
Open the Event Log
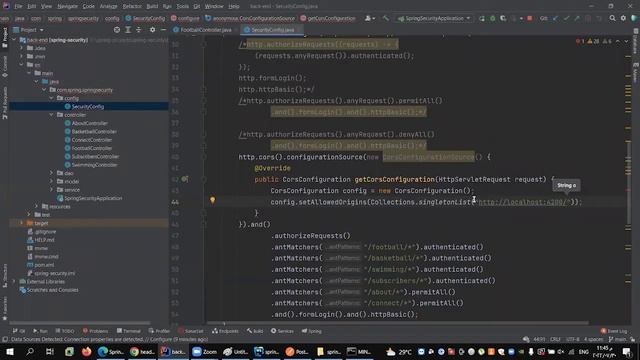coord(614,331)
